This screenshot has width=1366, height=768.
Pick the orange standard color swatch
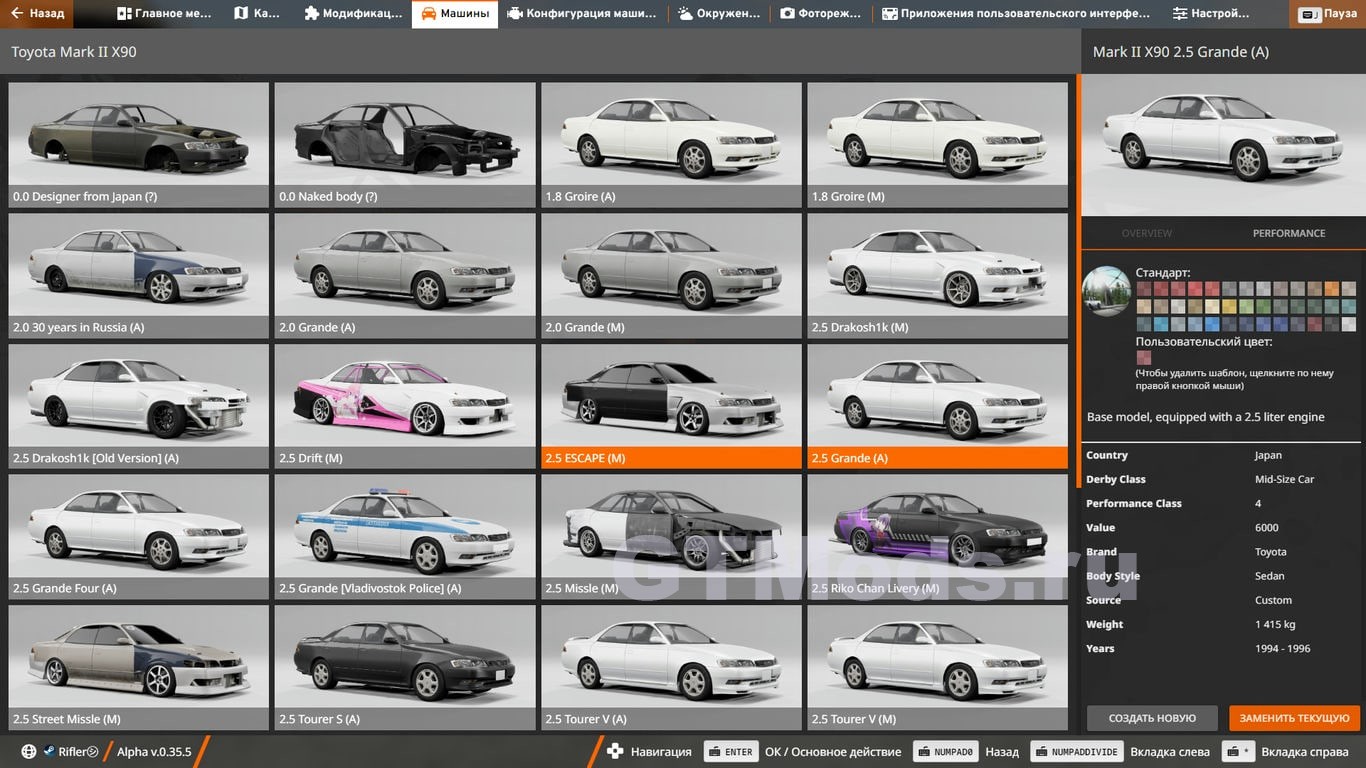click(1331, 289)
